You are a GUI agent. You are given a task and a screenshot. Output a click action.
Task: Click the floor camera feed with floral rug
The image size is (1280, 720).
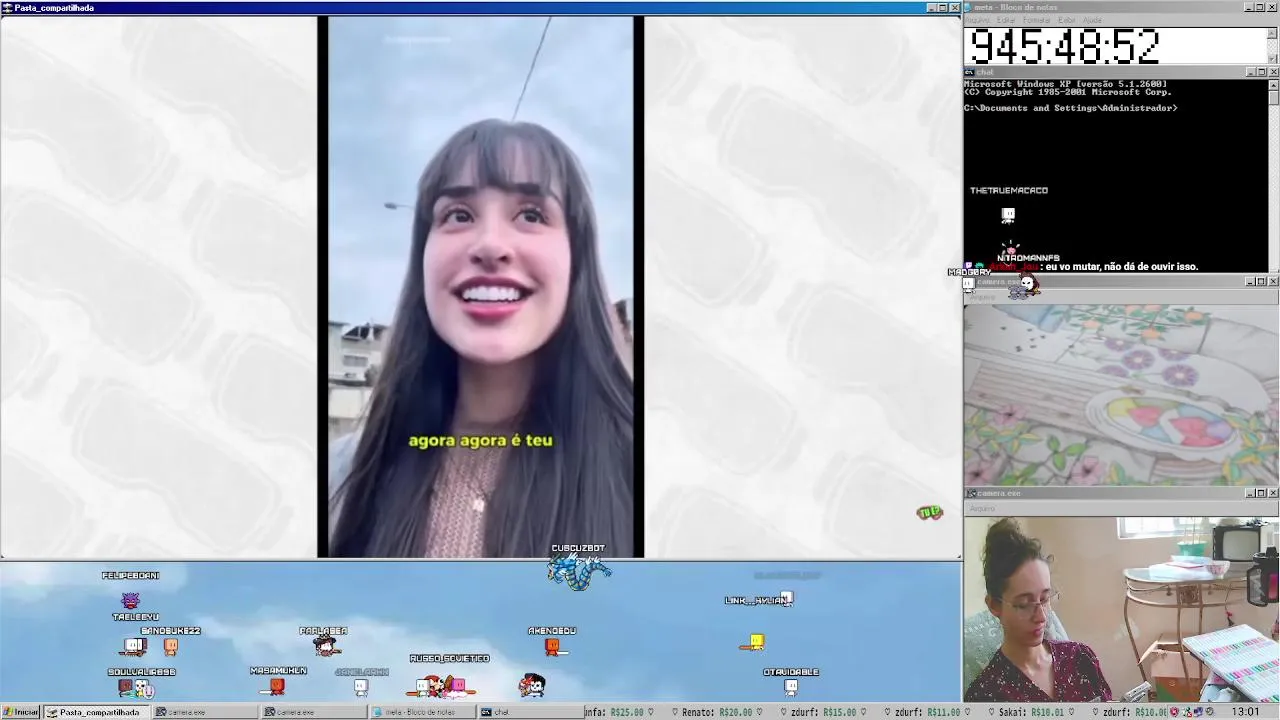coord(1121,395)
